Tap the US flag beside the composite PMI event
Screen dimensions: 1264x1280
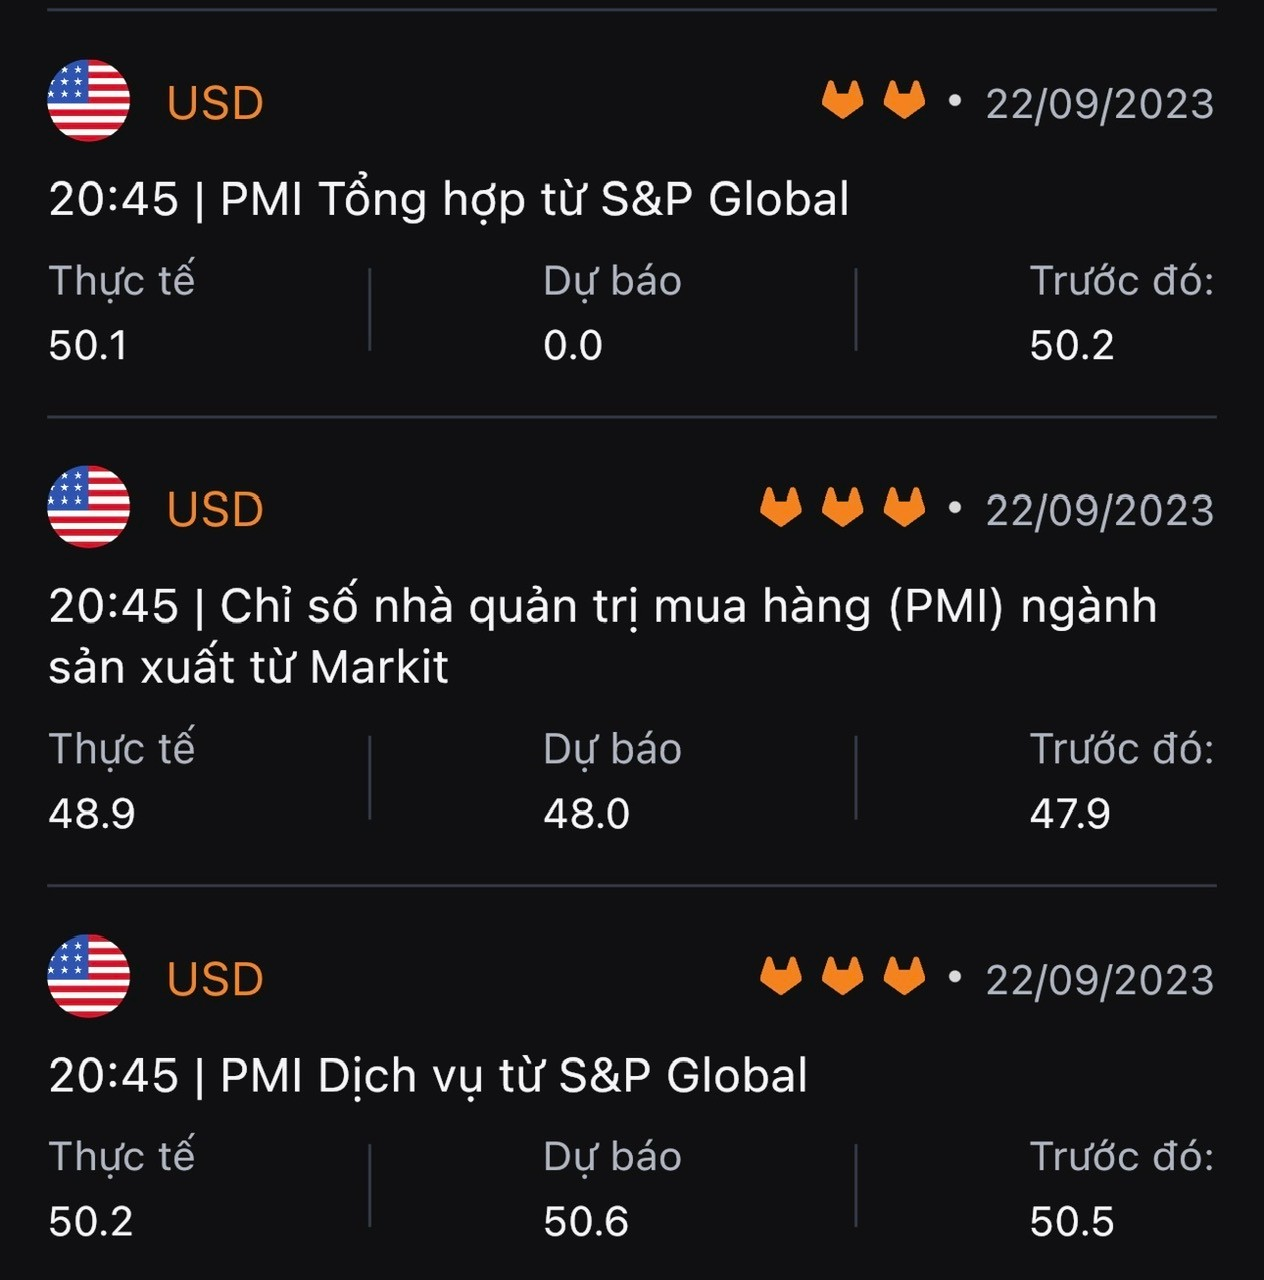pyautogui.click(x=89, y=101)
